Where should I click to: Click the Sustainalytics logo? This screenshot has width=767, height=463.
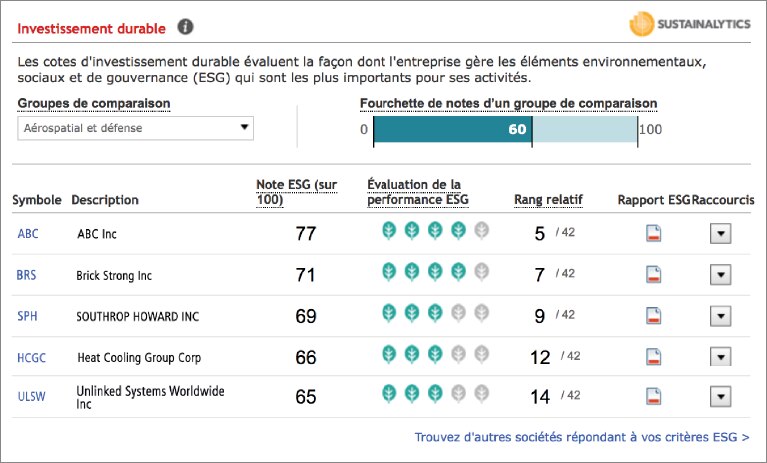[x=690, y=24]
